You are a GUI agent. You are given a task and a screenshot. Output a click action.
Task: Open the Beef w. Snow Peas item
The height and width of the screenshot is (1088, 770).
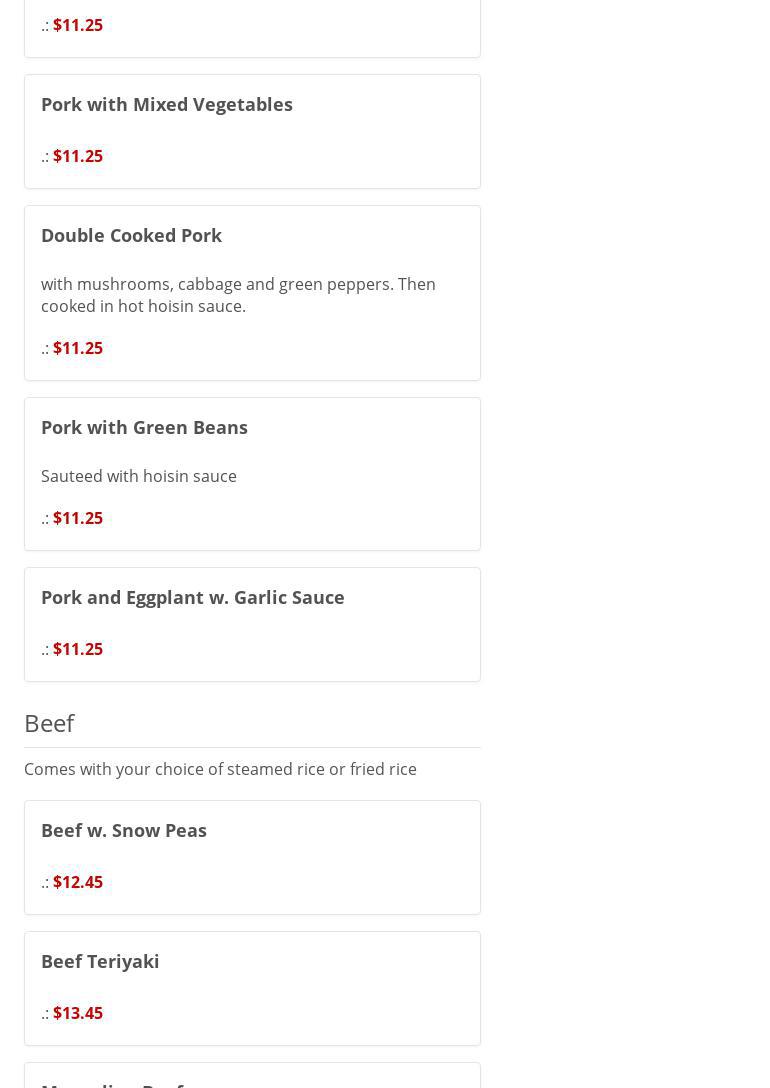[x=124, y=830]
